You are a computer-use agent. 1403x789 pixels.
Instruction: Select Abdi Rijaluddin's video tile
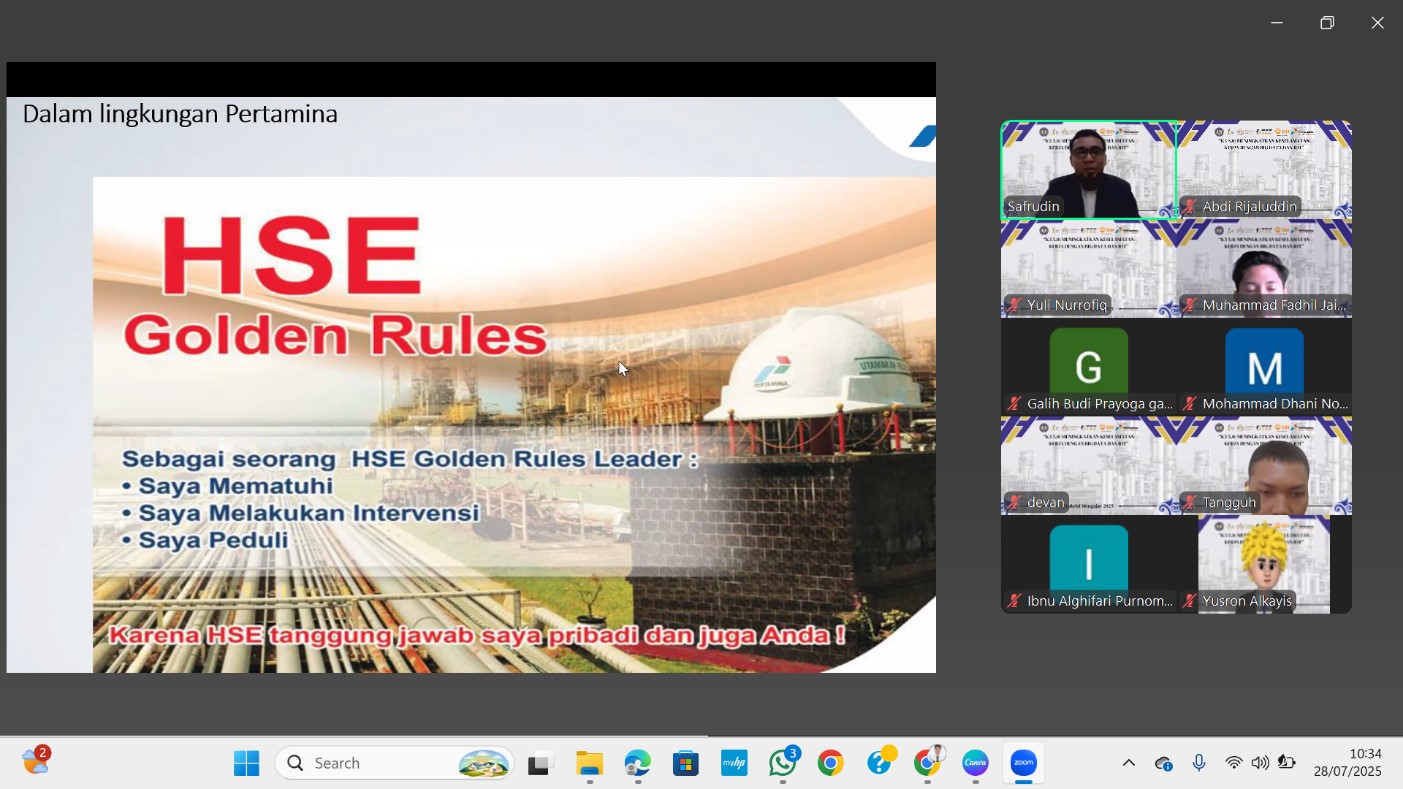[x=1264, y=169]
